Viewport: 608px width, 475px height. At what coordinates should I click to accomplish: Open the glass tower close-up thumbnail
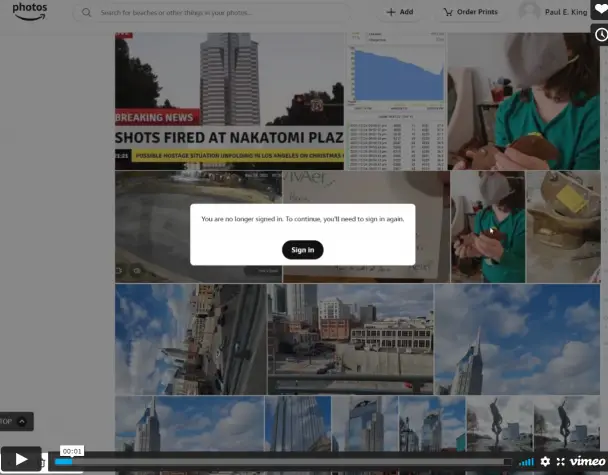coord(298,423)
